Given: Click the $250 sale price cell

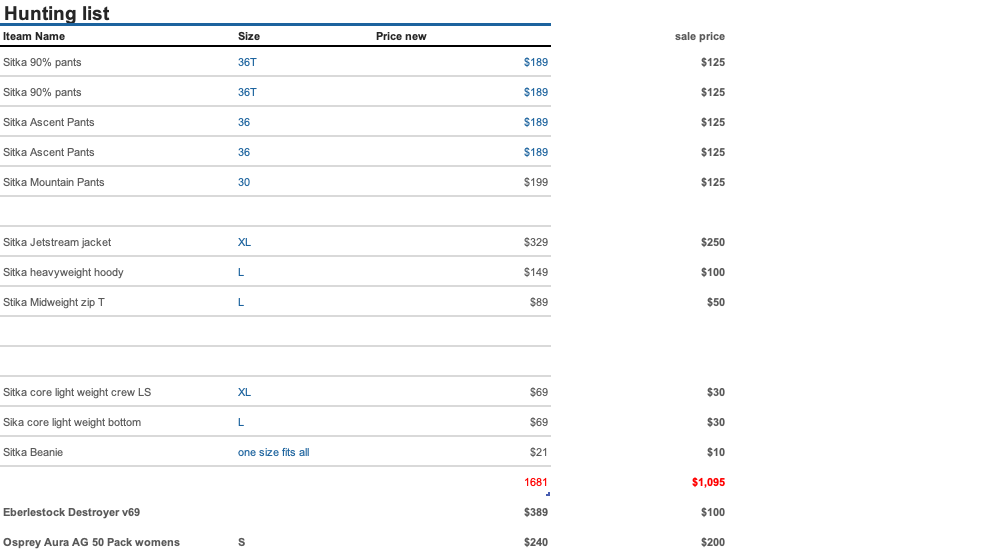Looking at the screenshot, I should pyautogui.click(x=713, y=242).
